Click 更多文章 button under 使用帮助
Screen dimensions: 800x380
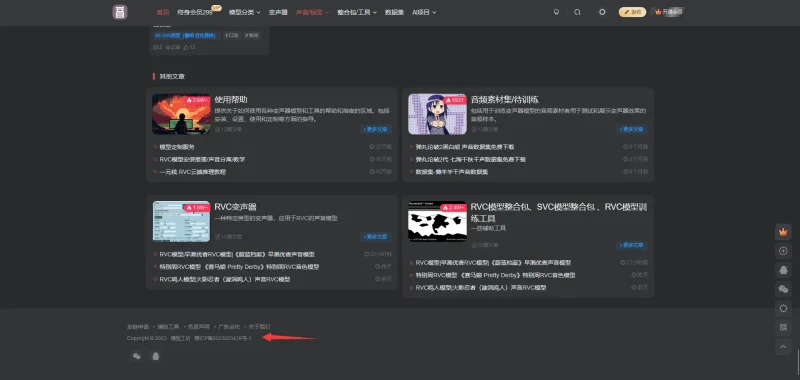click(x=377, y=130)
